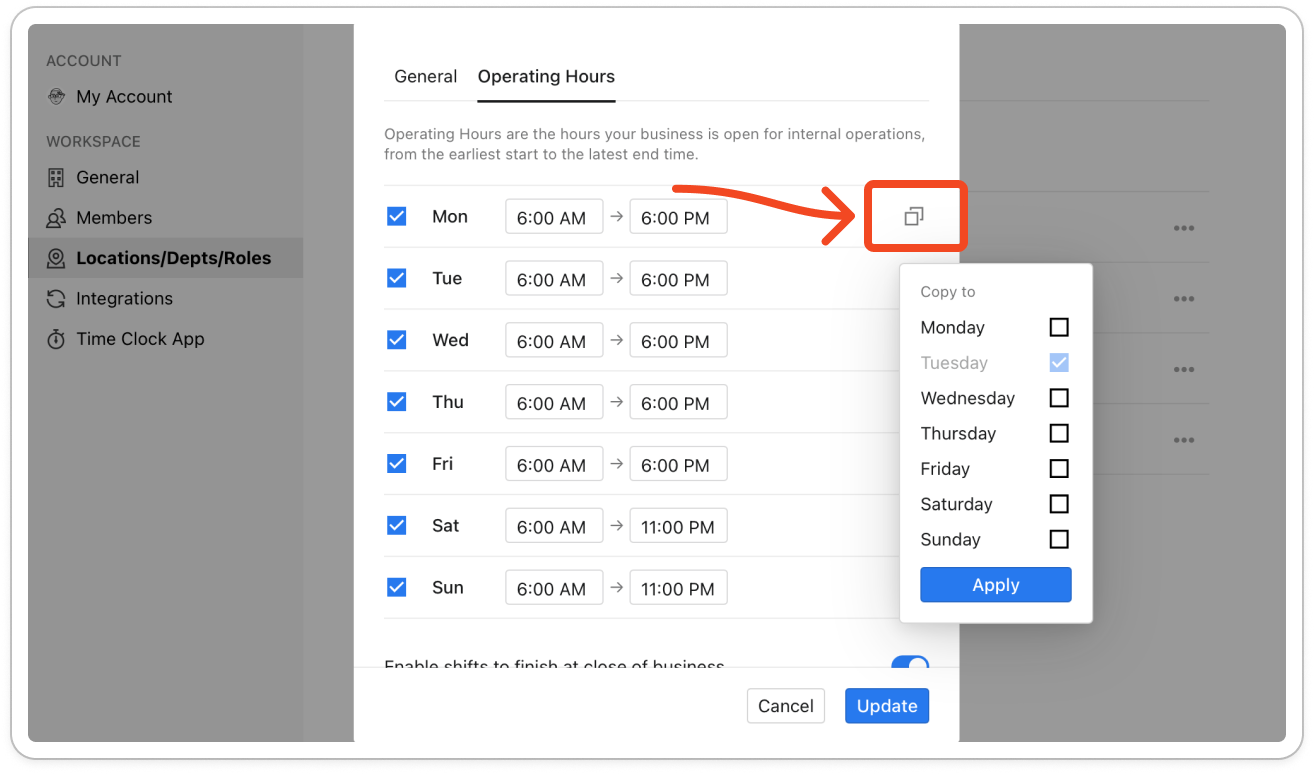Open Wed end time picker
Viewport: 1314px width, 774px height.
pos(678,341)
